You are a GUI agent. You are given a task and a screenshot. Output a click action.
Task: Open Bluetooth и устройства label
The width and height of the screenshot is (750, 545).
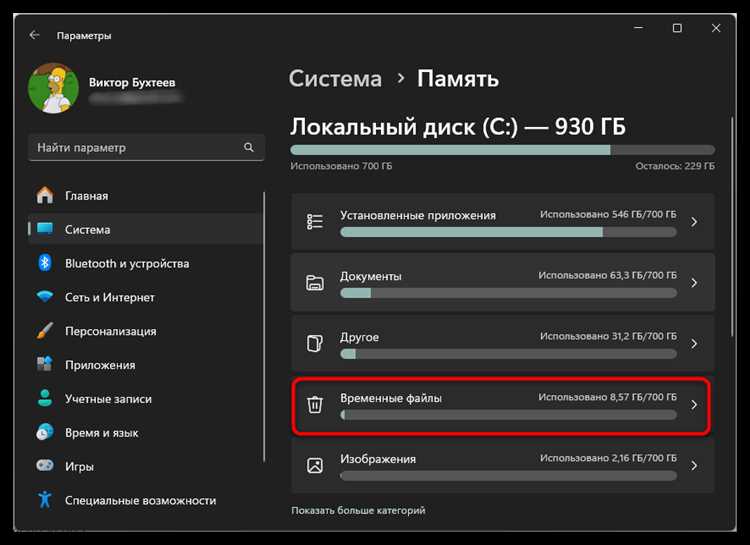pyautogui.click(x=127, y=264)
